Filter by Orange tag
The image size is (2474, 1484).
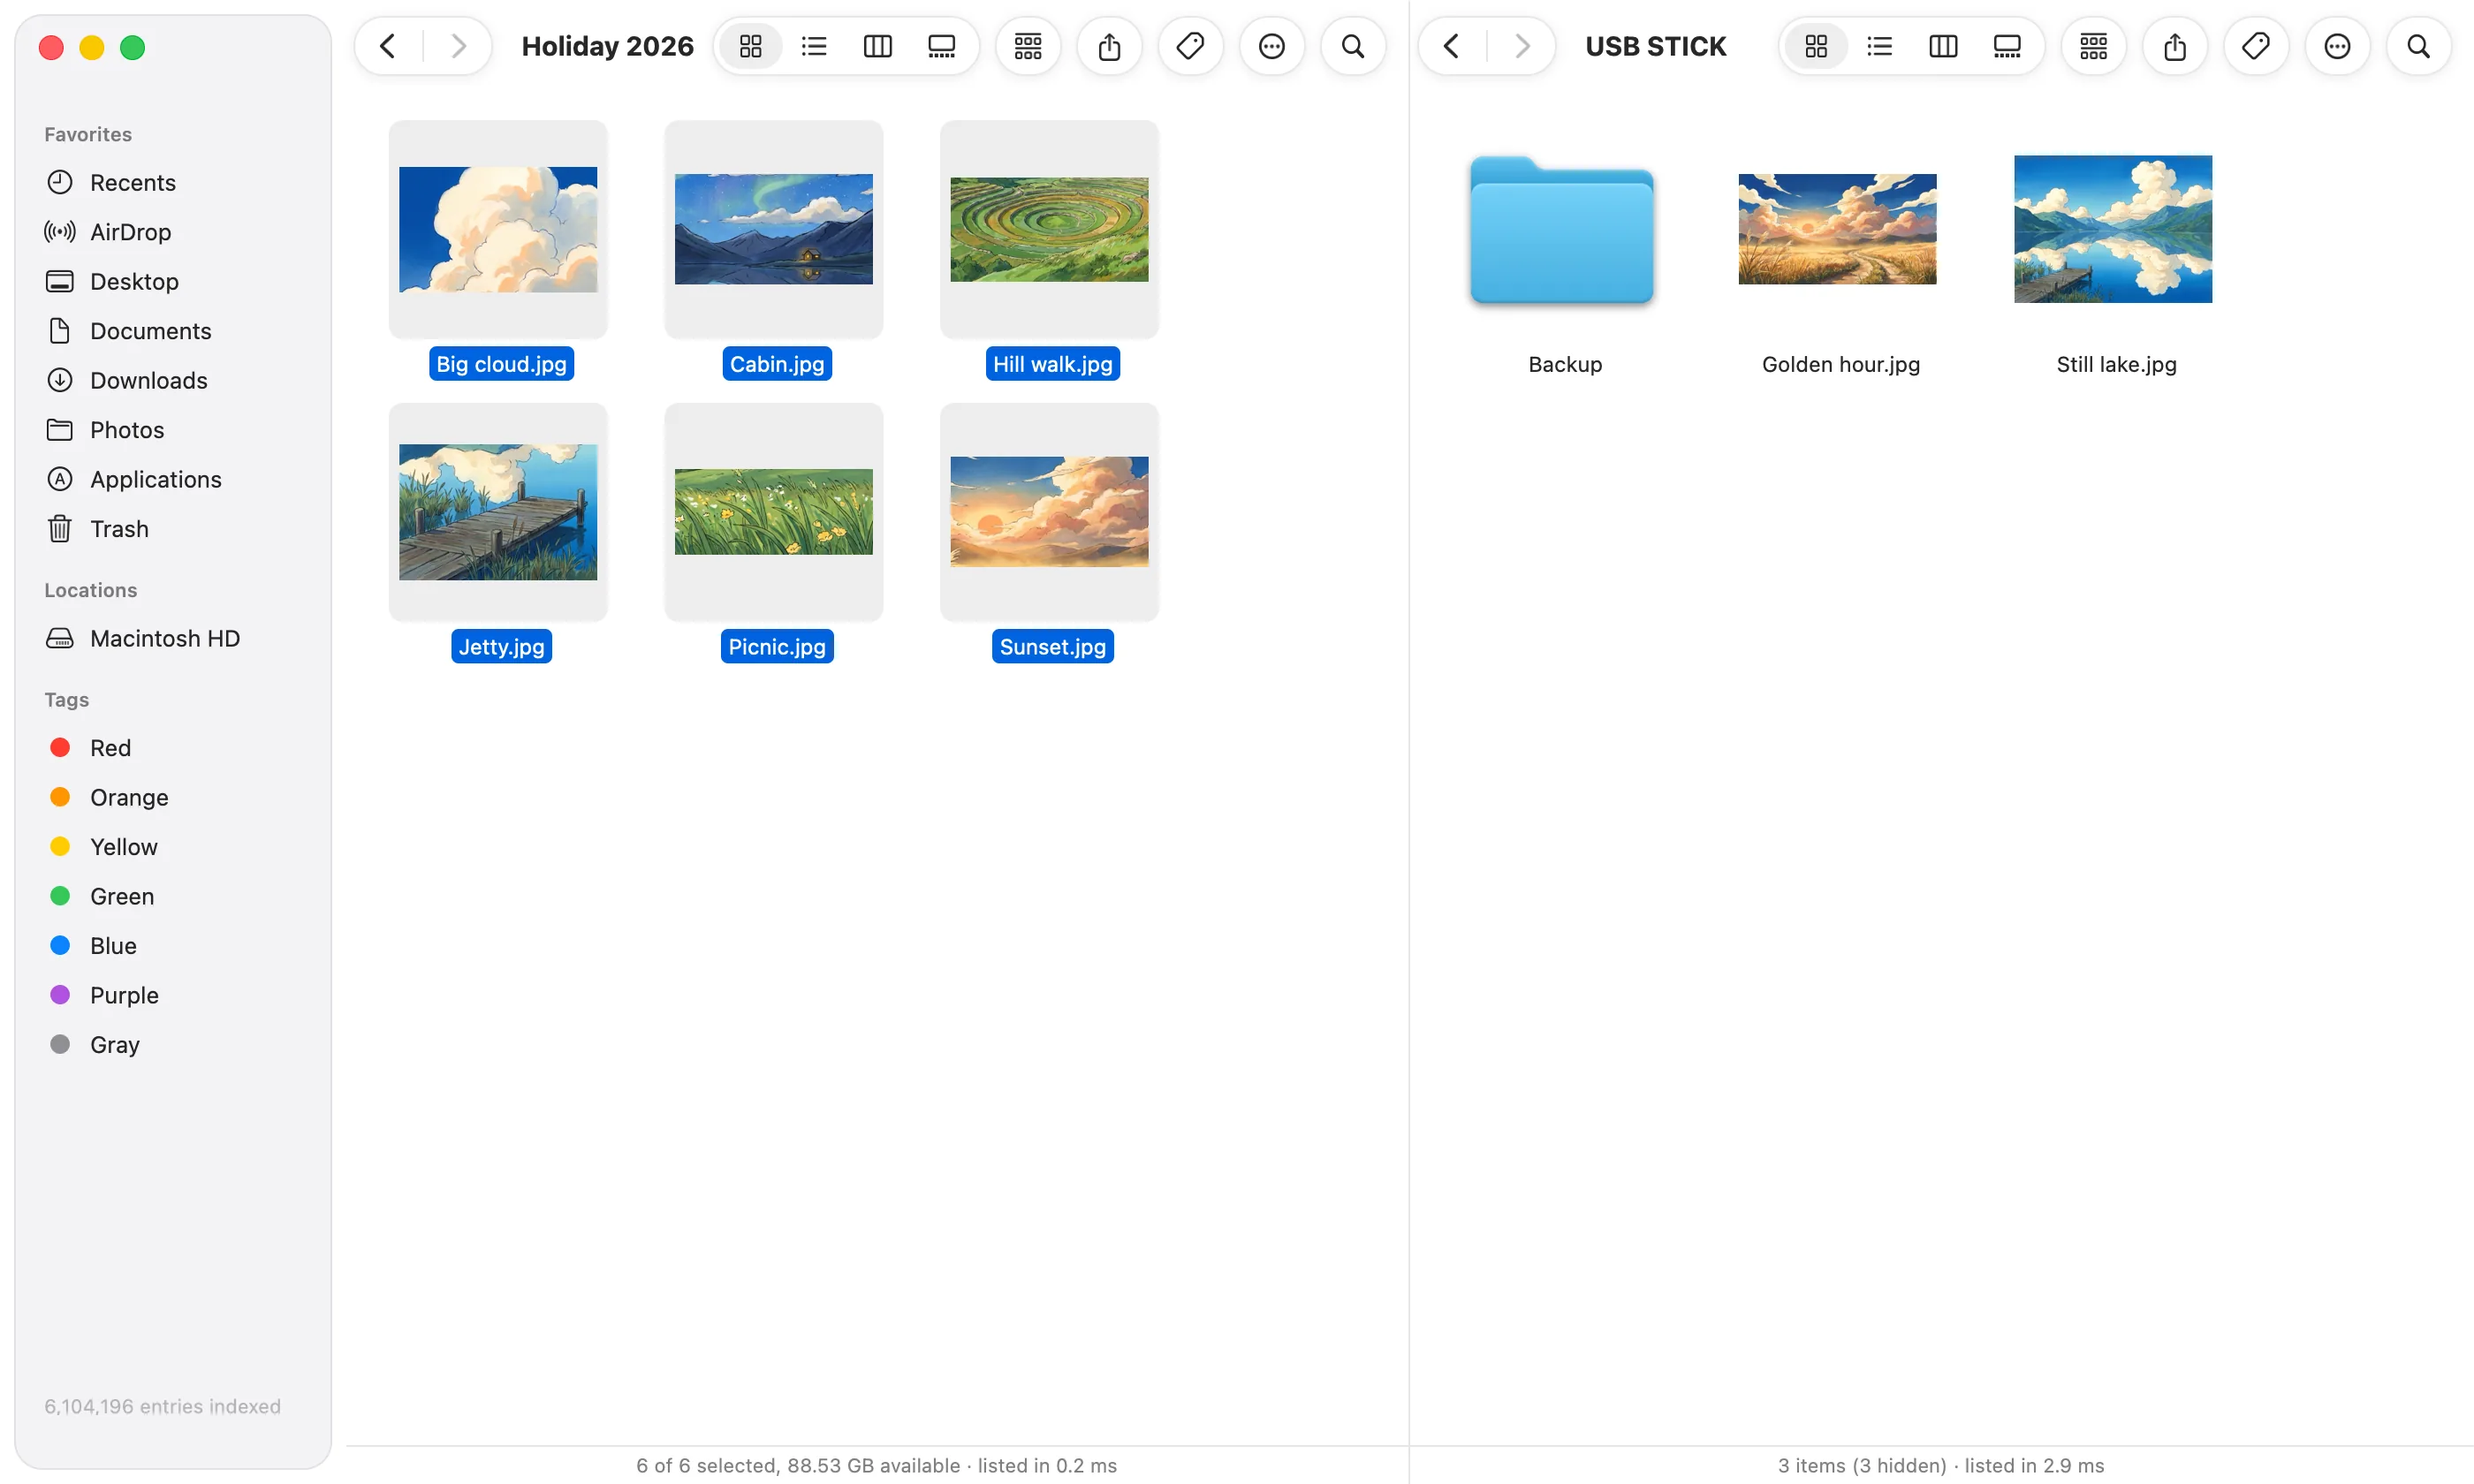tap(172, 797)
